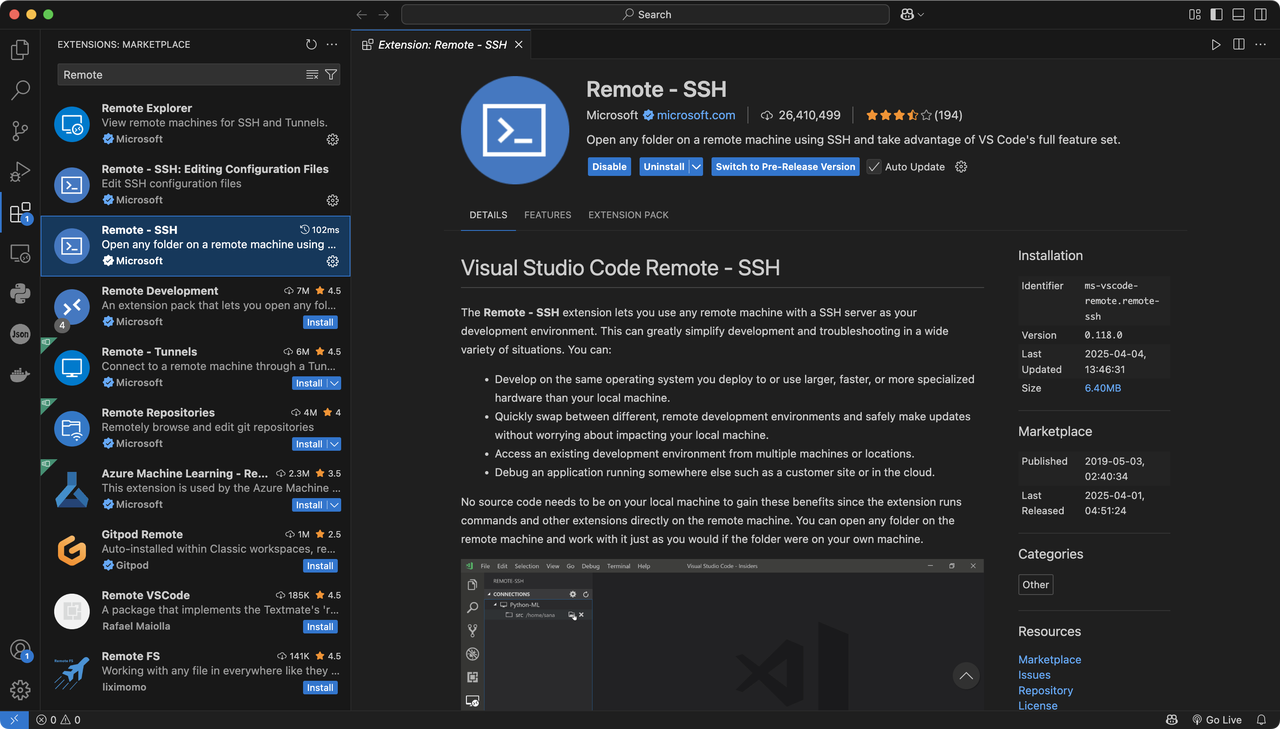Image resolution: width=1280 pixels, height=729 pixels.
Task: Open the Accounts menu icon
Action: 20,650
